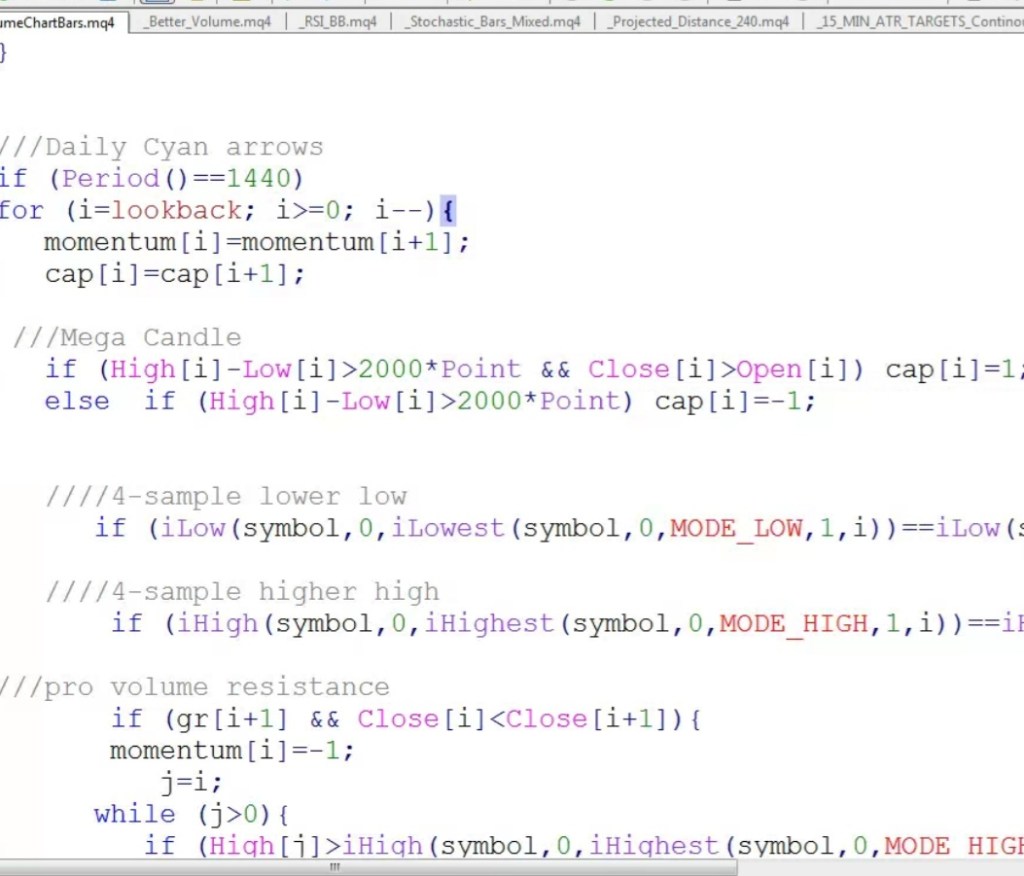Click the horizontal scrollbar thumb at the bottom
Image resolution: width=1024 pixels, height=876 pixels.
[335, 868]
